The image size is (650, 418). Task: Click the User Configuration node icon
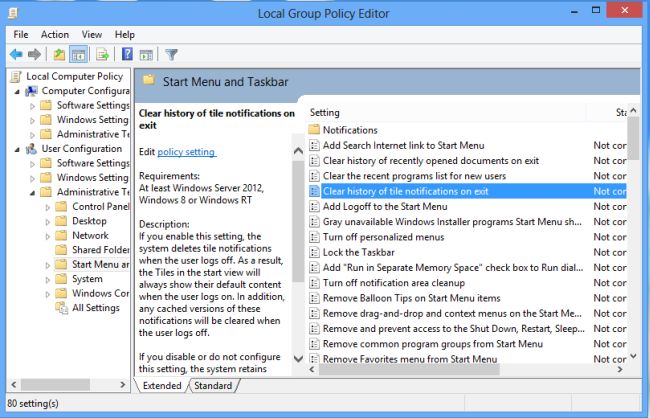point(31,148)
